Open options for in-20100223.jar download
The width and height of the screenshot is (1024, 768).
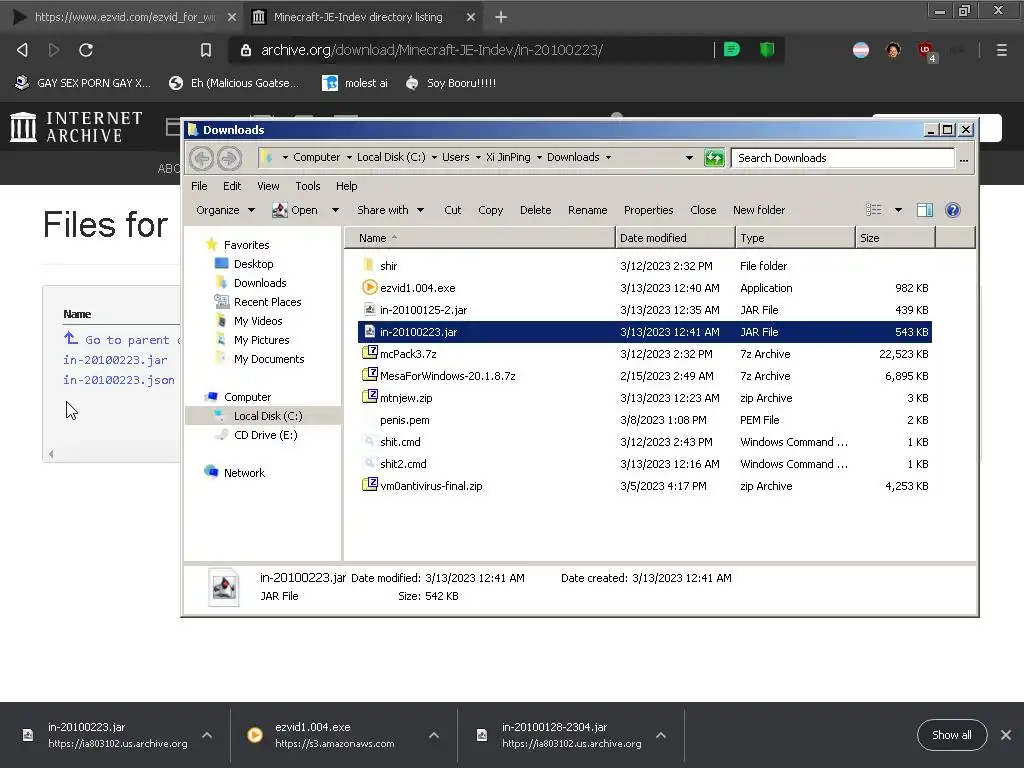click(x=207, y=735)
